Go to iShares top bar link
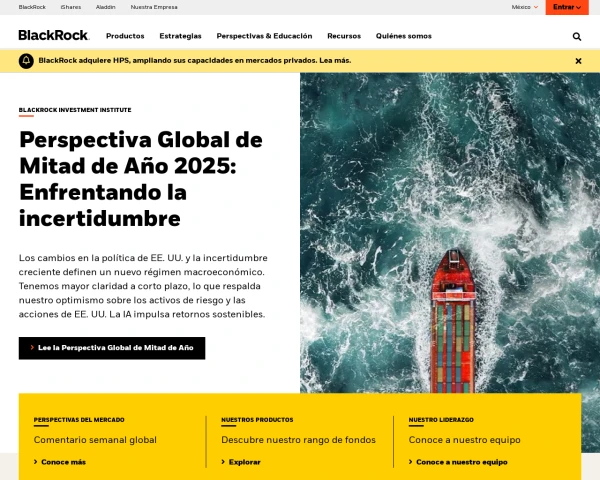 pos(71,7)
